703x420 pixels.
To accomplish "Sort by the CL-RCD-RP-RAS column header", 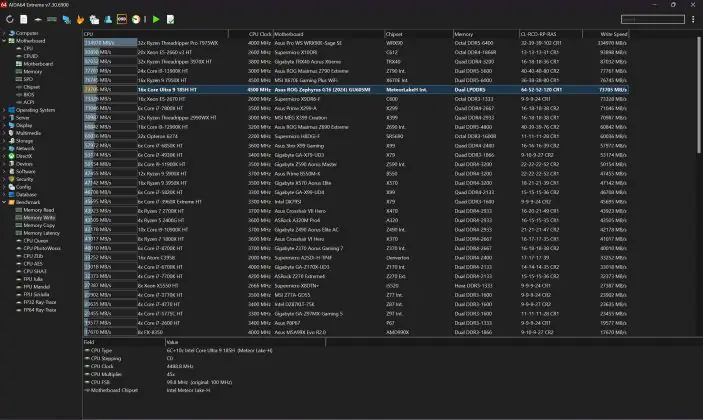I will [x=551, y=34].
